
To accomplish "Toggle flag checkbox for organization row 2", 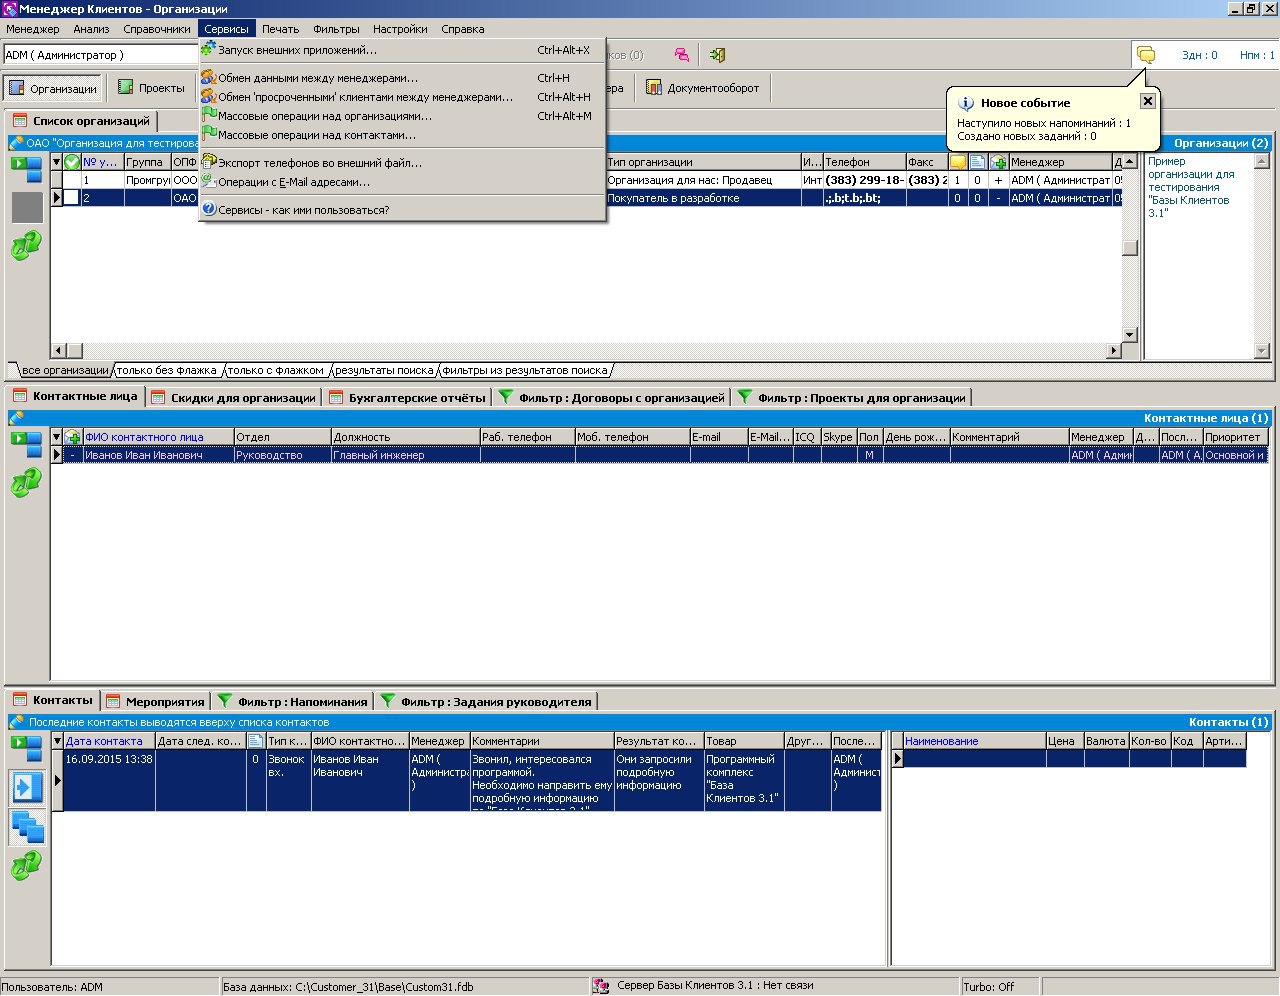I will click(72, 198).
